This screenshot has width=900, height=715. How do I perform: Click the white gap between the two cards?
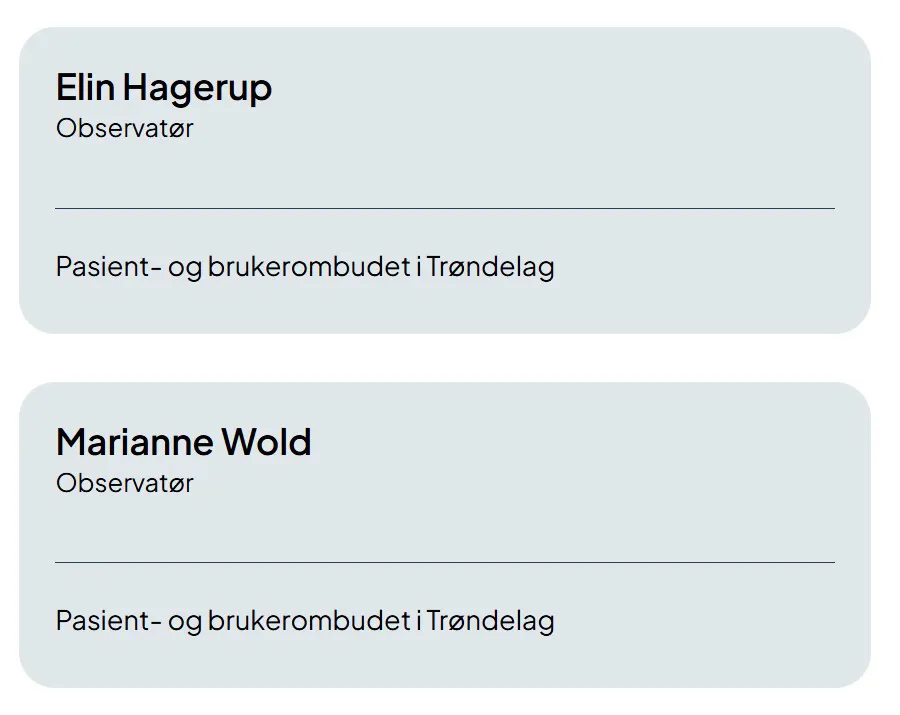(x=445, y=358)
